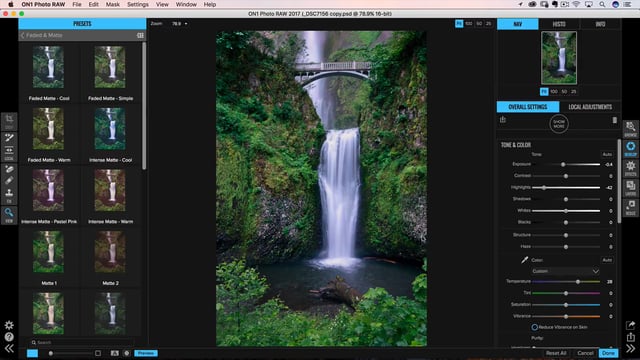The width and height of the screenshot is (640, 360).
Task: Click the copy settings icon under Overall Settings
Action: (x=503, y=120)
